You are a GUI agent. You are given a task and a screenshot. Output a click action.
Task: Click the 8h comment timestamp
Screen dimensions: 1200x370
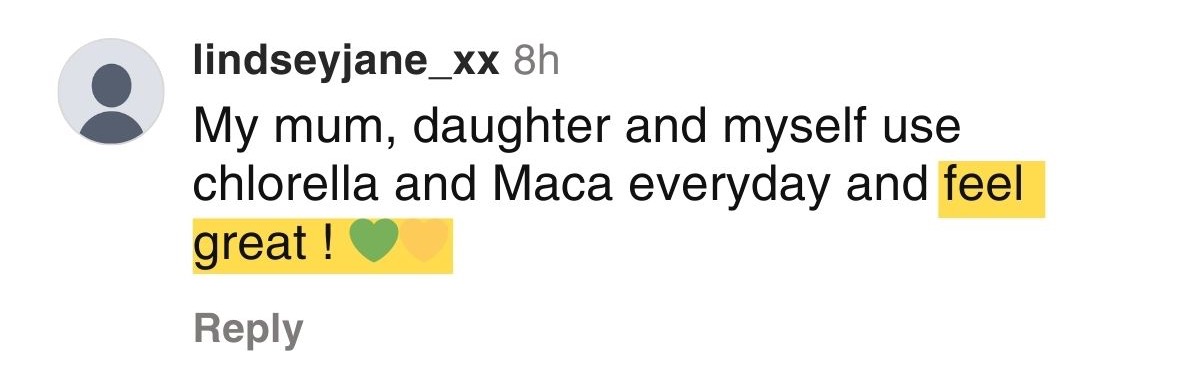[x=535, y=62]
